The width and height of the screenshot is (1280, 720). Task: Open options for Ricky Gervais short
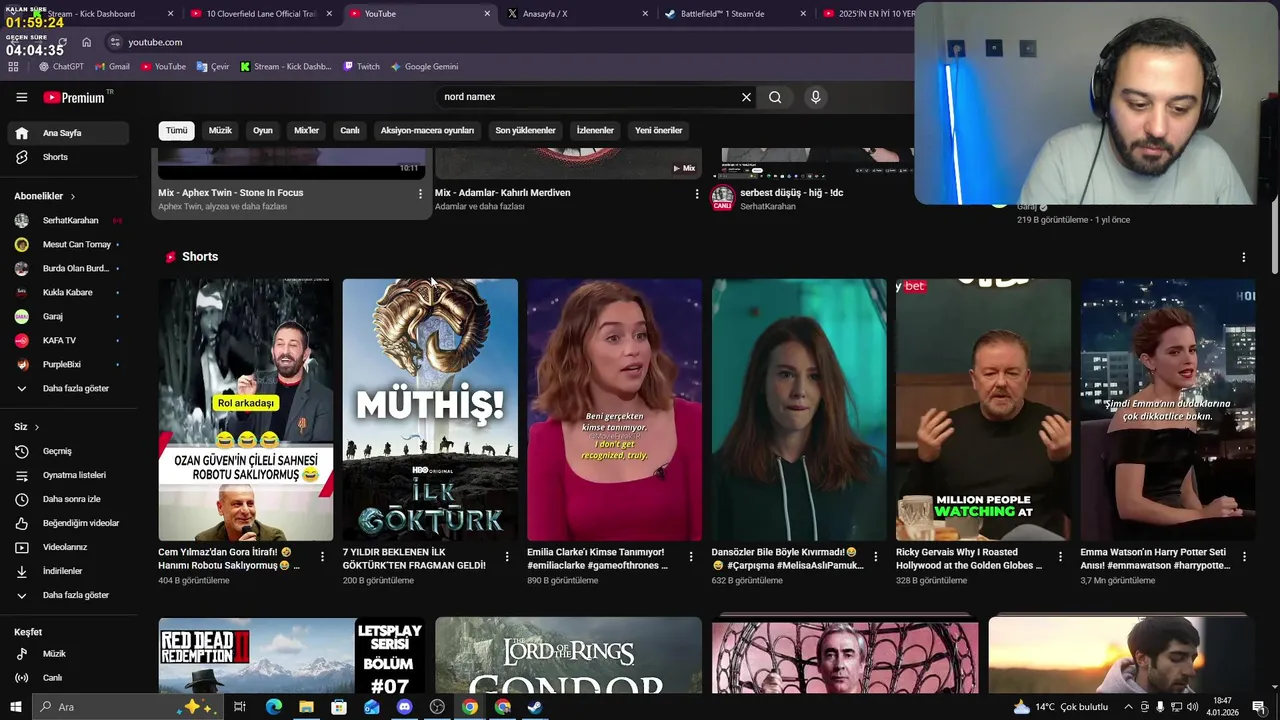coord(1061,557)
